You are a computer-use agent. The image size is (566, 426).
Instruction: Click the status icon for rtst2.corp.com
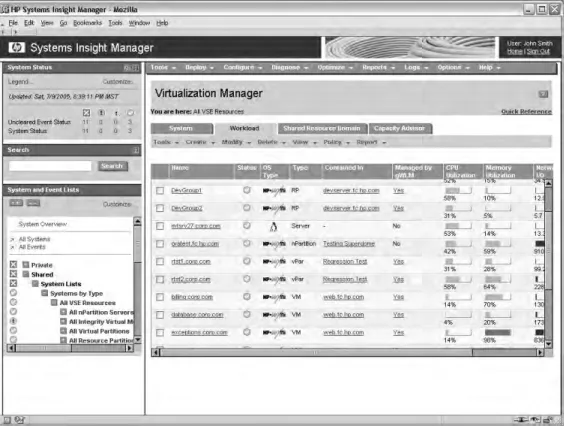(247, 279)
